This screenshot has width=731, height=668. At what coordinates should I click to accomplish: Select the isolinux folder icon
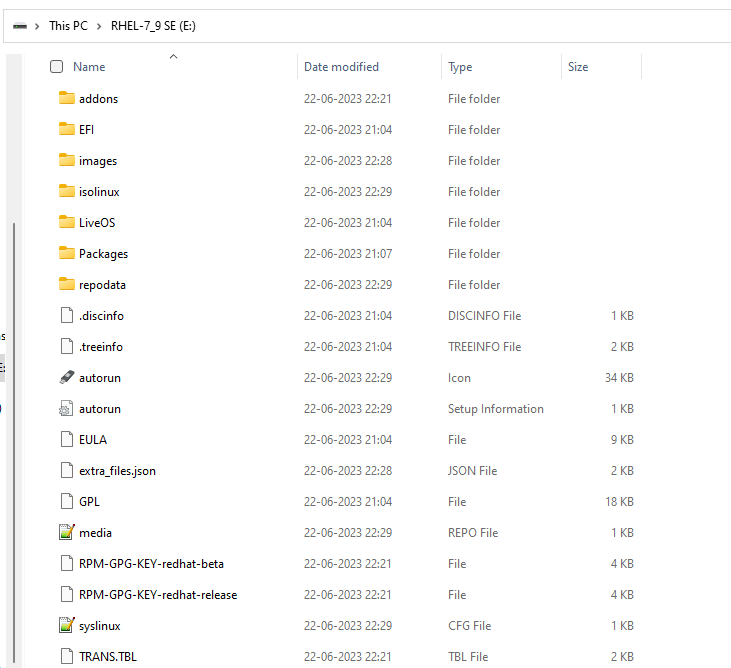[67, 191]
